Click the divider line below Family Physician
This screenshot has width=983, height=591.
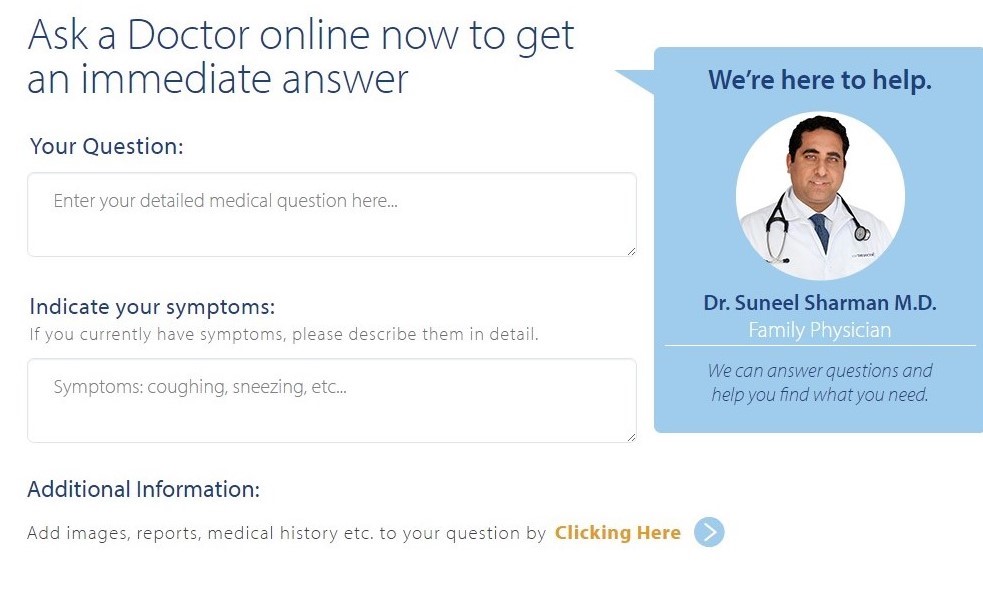tap(820, 346)
